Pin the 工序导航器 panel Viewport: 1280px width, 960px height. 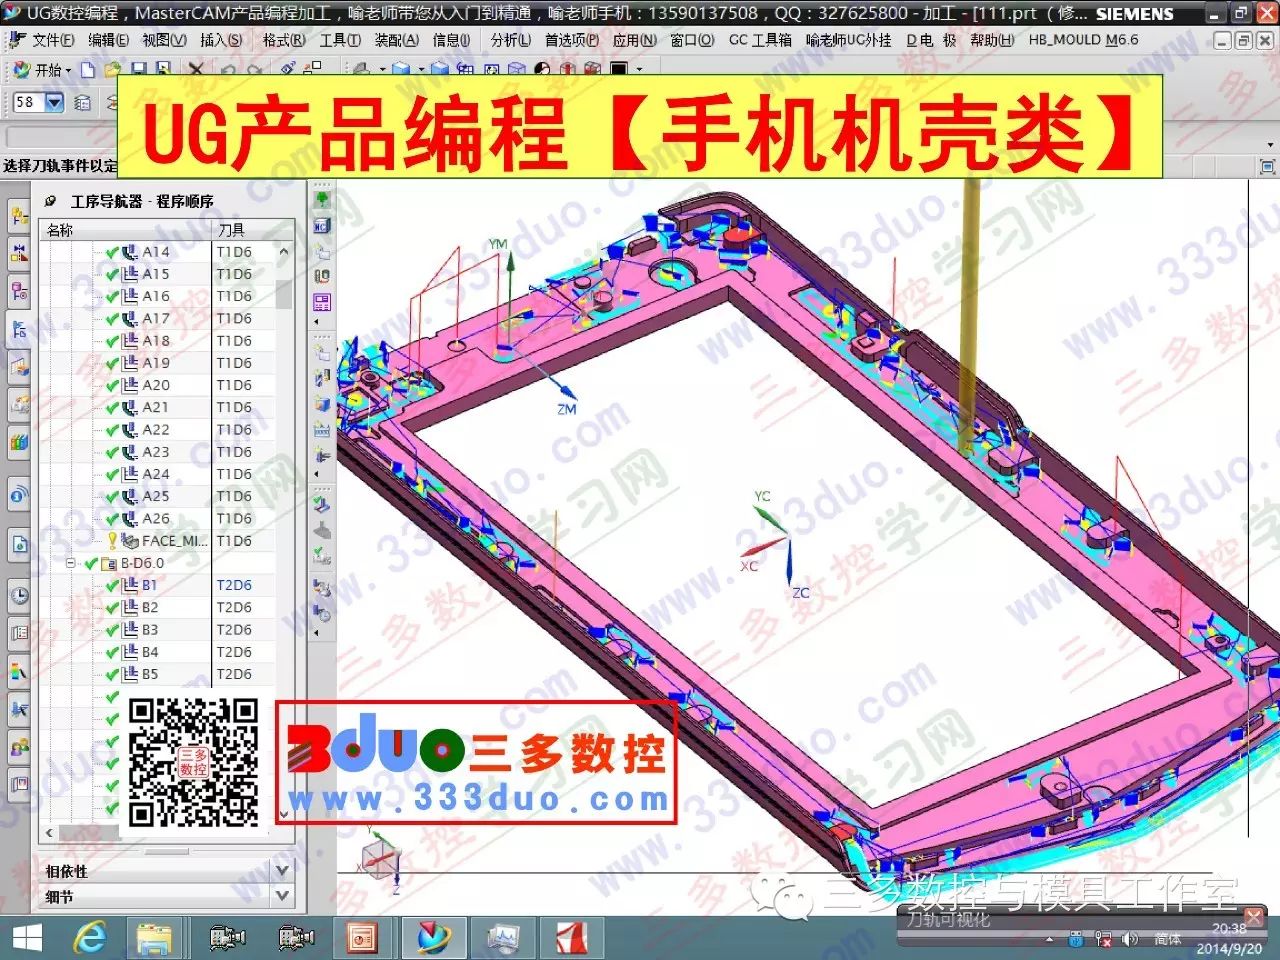point(50,201)
